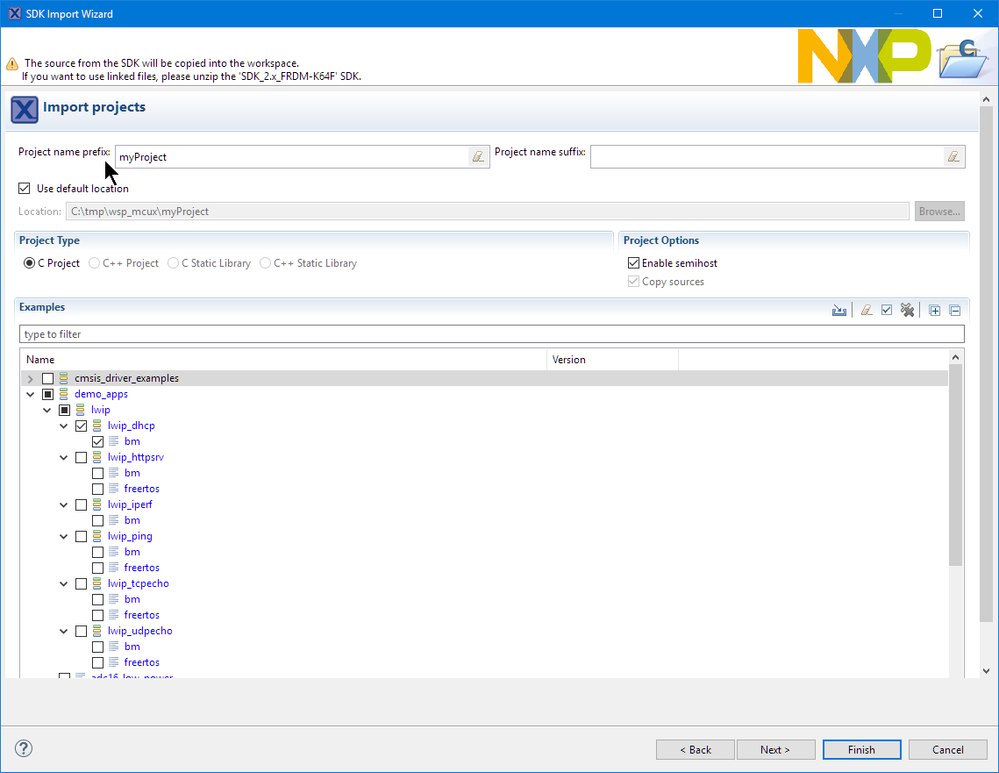Image resolution: width=999 pixels, height=773 pixels.
Task: Check the cmsis_driver_examples checkbox
Action: tap(48, 379)
